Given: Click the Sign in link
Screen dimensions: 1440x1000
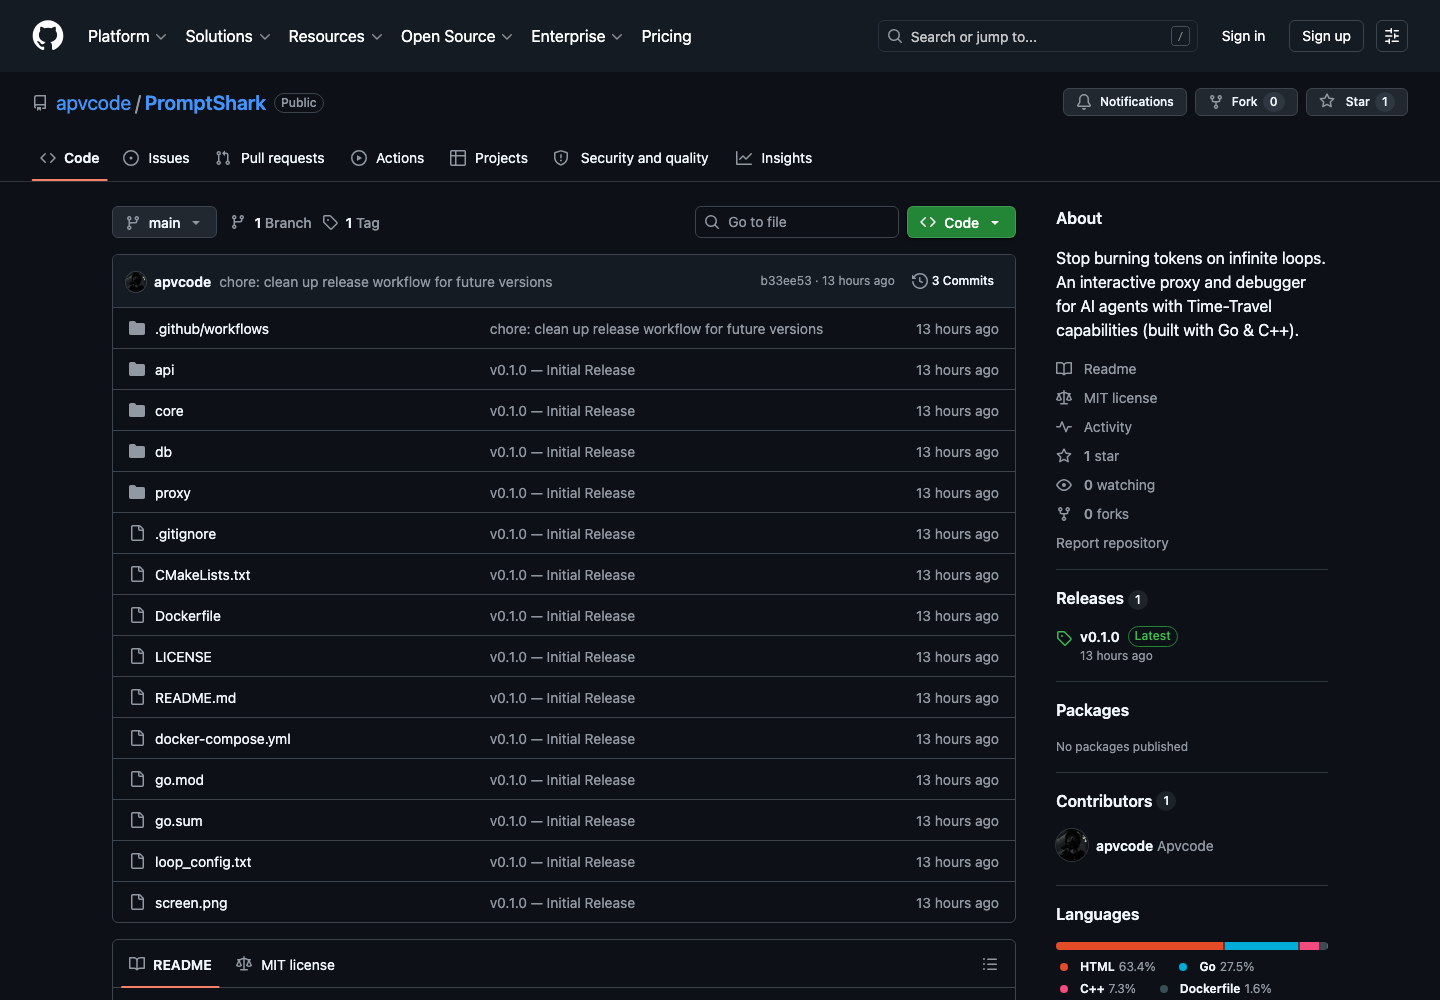Looking at the screenshot, I should tap(1243, 36).
